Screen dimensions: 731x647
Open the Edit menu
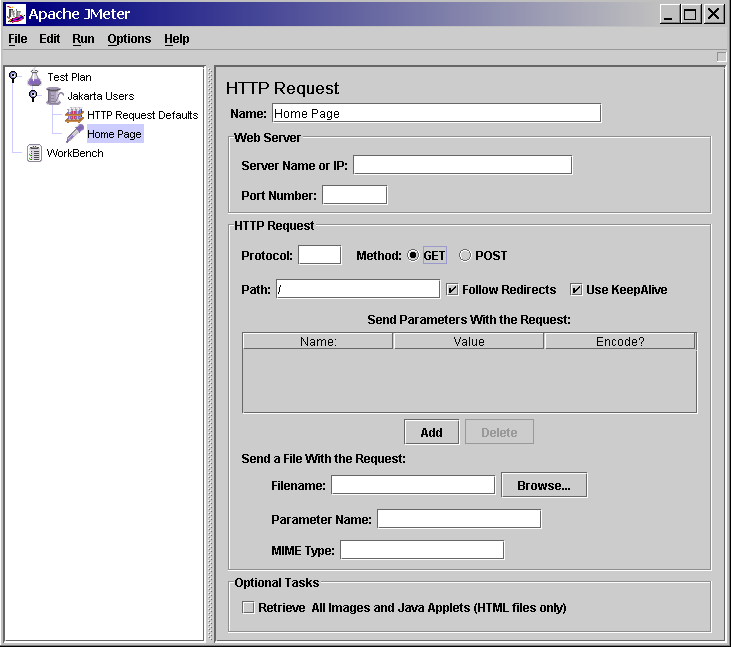point(49,39)
